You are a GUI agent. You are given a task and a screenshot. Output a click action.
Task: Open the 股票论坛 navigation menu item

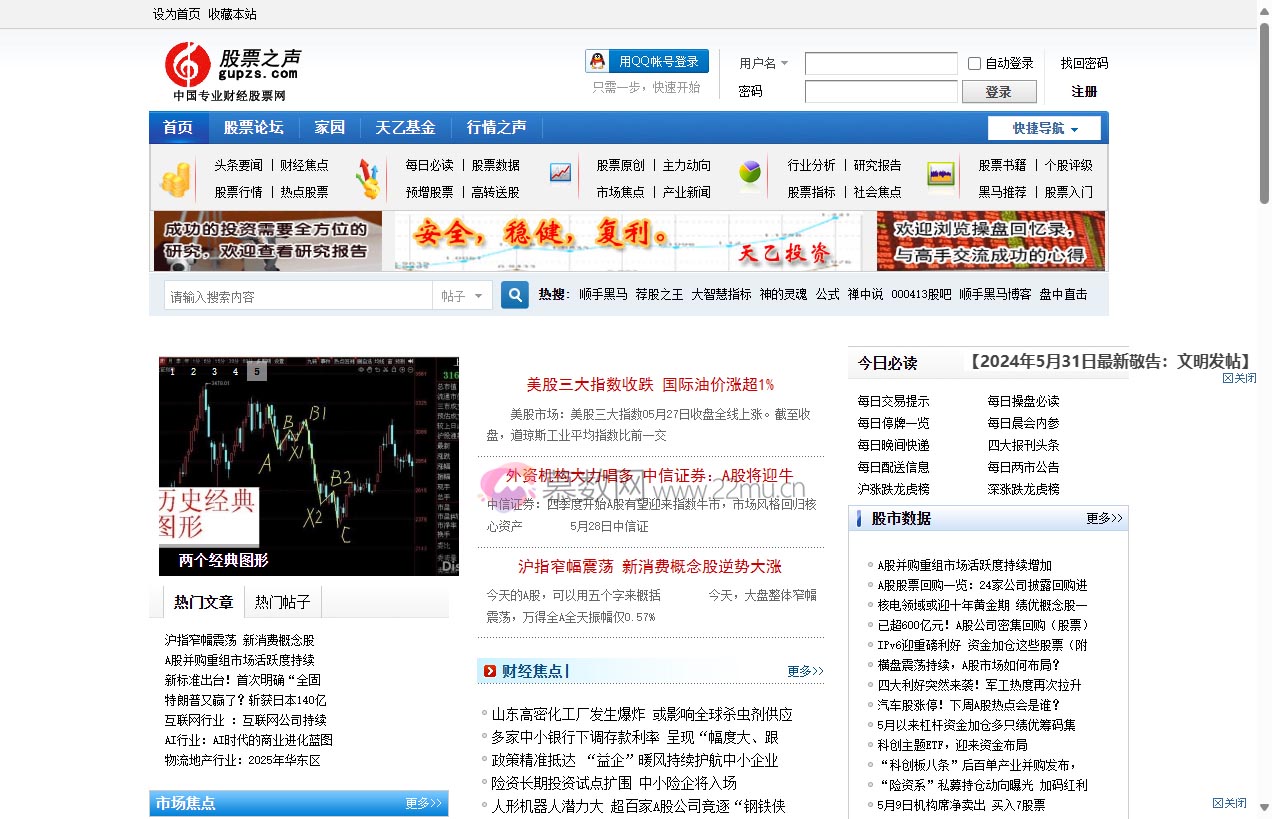[253, 128]
